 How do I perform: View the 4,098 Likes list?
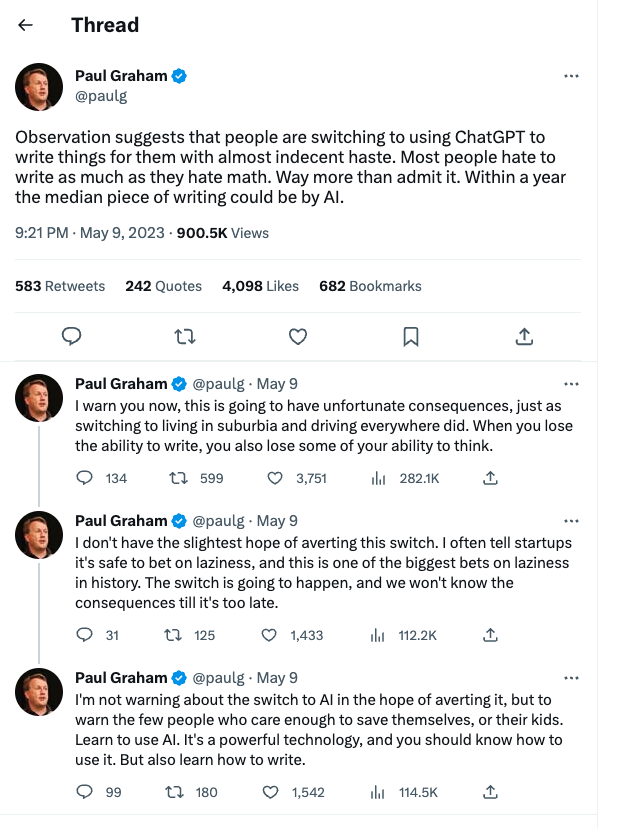260,286
